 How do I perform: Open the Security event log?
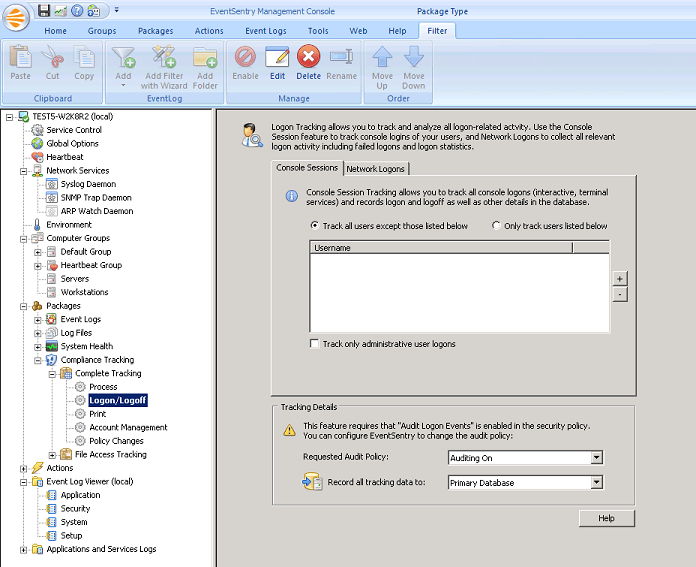coord(75,508)
